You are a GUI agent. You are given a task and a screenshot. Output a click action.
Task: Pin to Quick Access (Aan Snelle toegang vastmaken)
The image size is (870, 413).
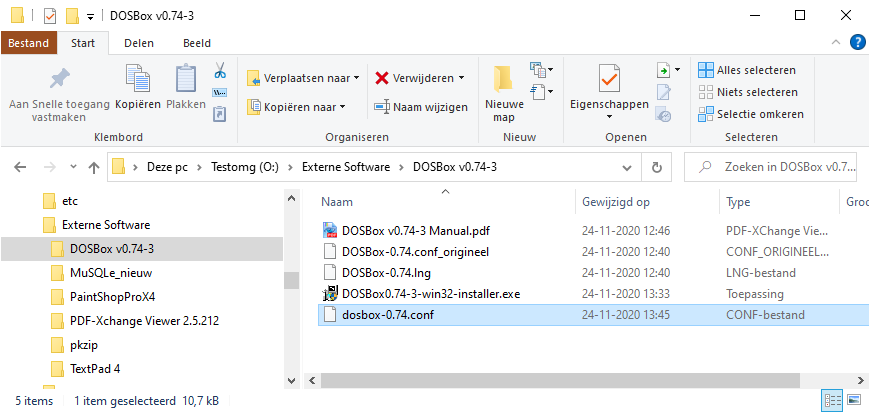tap(59, 95)
